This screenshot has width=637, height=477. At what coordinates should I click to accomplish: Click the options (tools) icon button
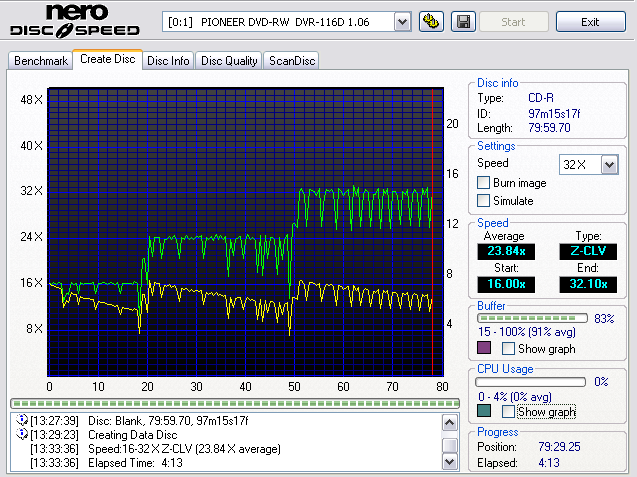[432, 22]
